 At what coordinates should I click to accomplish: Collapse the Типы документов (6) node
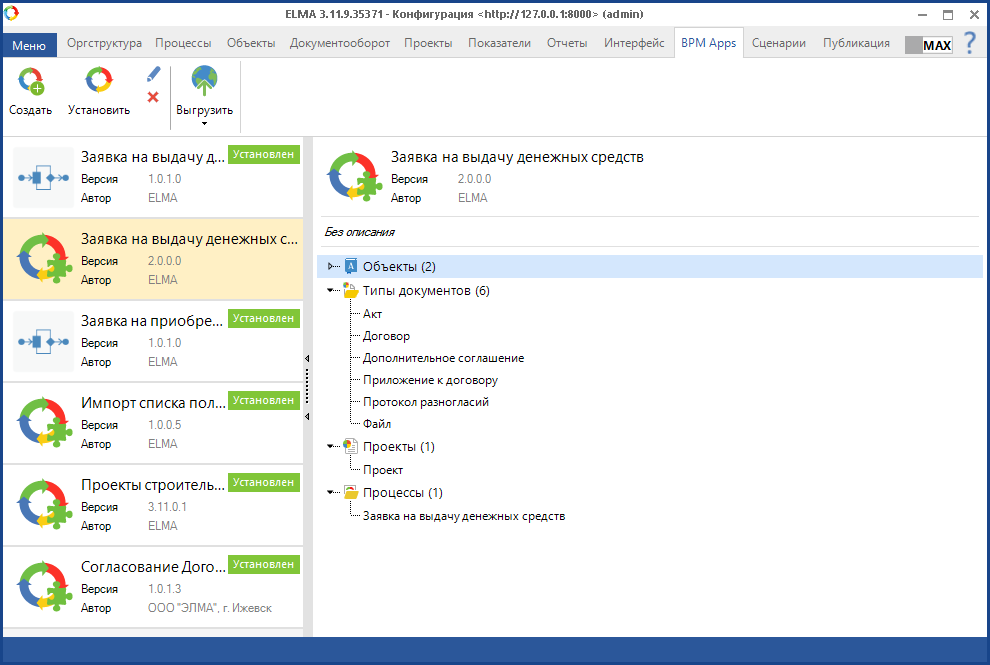[330, 291]
